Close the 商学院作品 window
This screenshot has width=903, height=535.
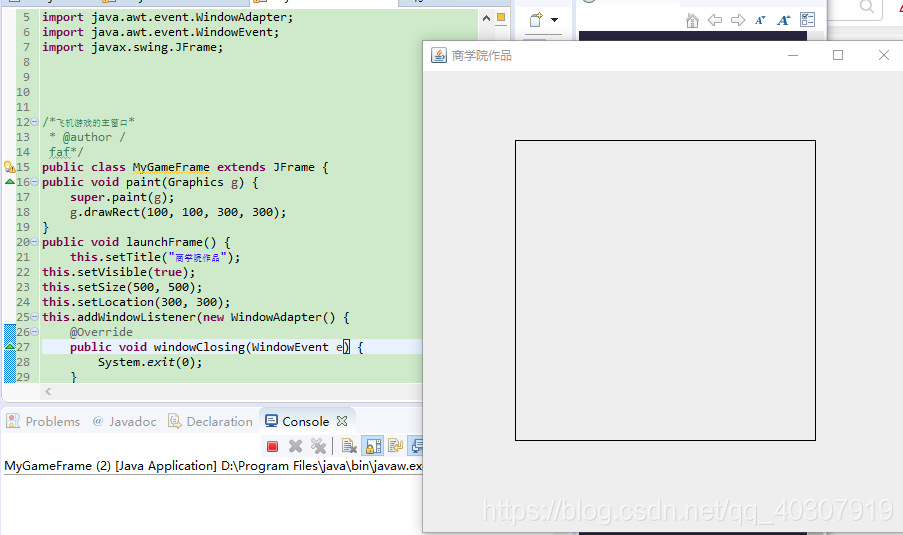883,55
